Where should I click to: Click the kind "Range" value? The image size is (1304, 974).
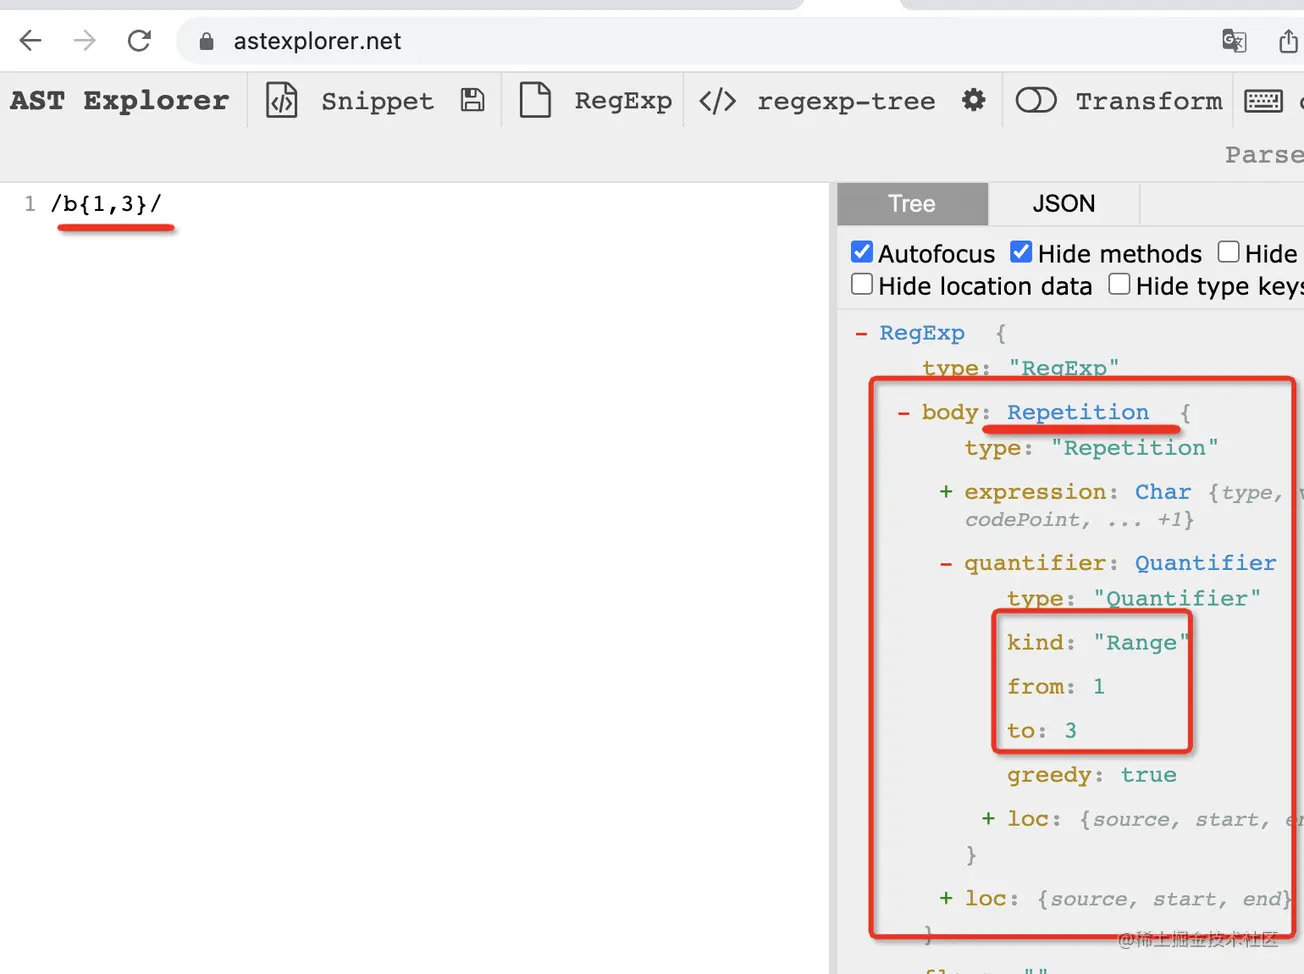(1140, 643)
